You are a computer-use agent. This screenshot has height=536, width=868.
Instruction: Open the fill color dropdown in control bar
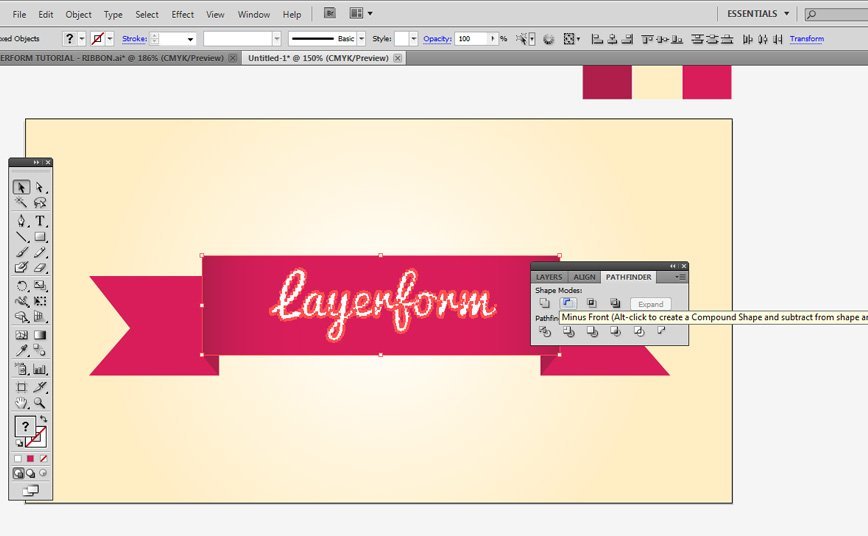(x=82, y=38)
